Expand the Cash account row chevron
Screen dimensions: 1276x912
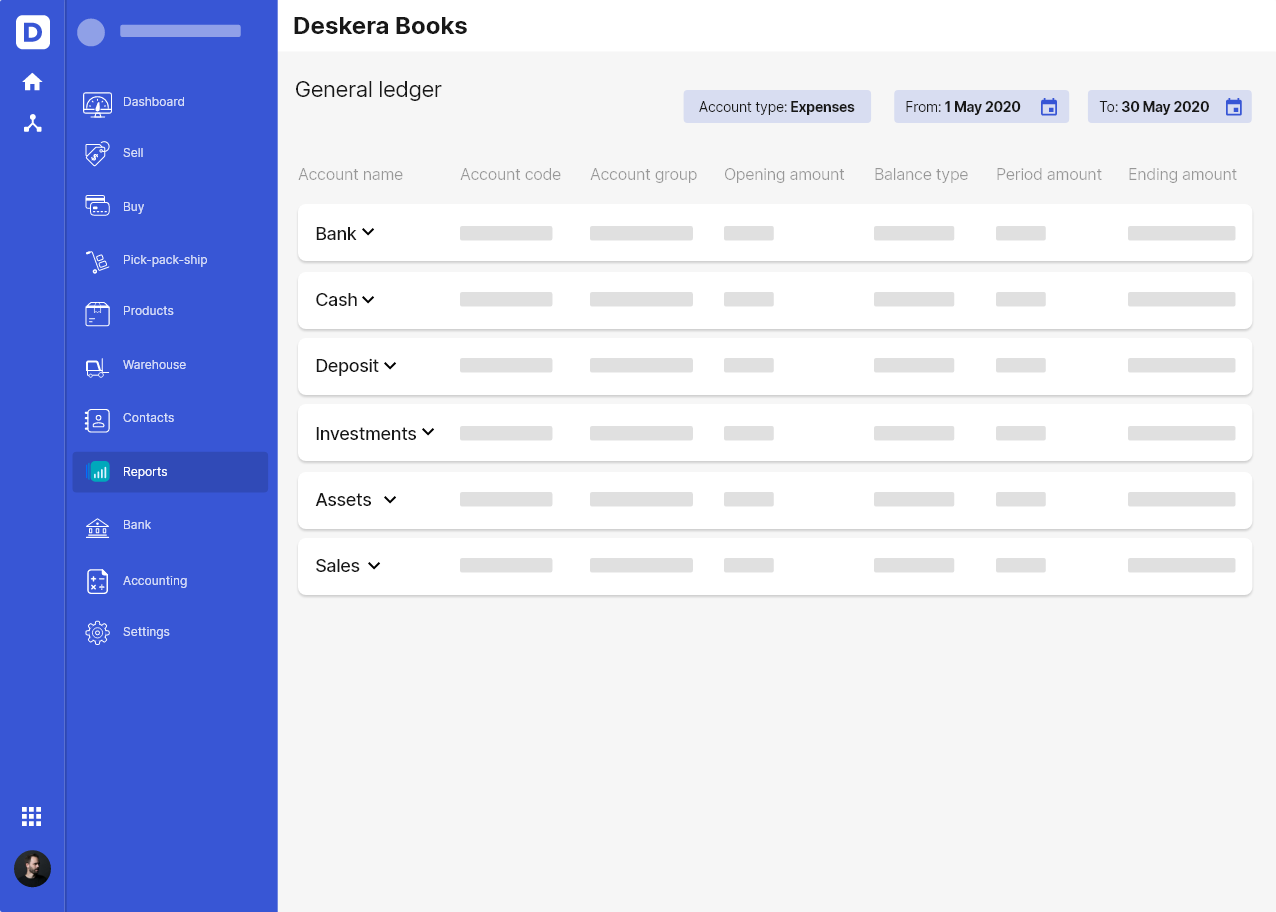[368, 299]
